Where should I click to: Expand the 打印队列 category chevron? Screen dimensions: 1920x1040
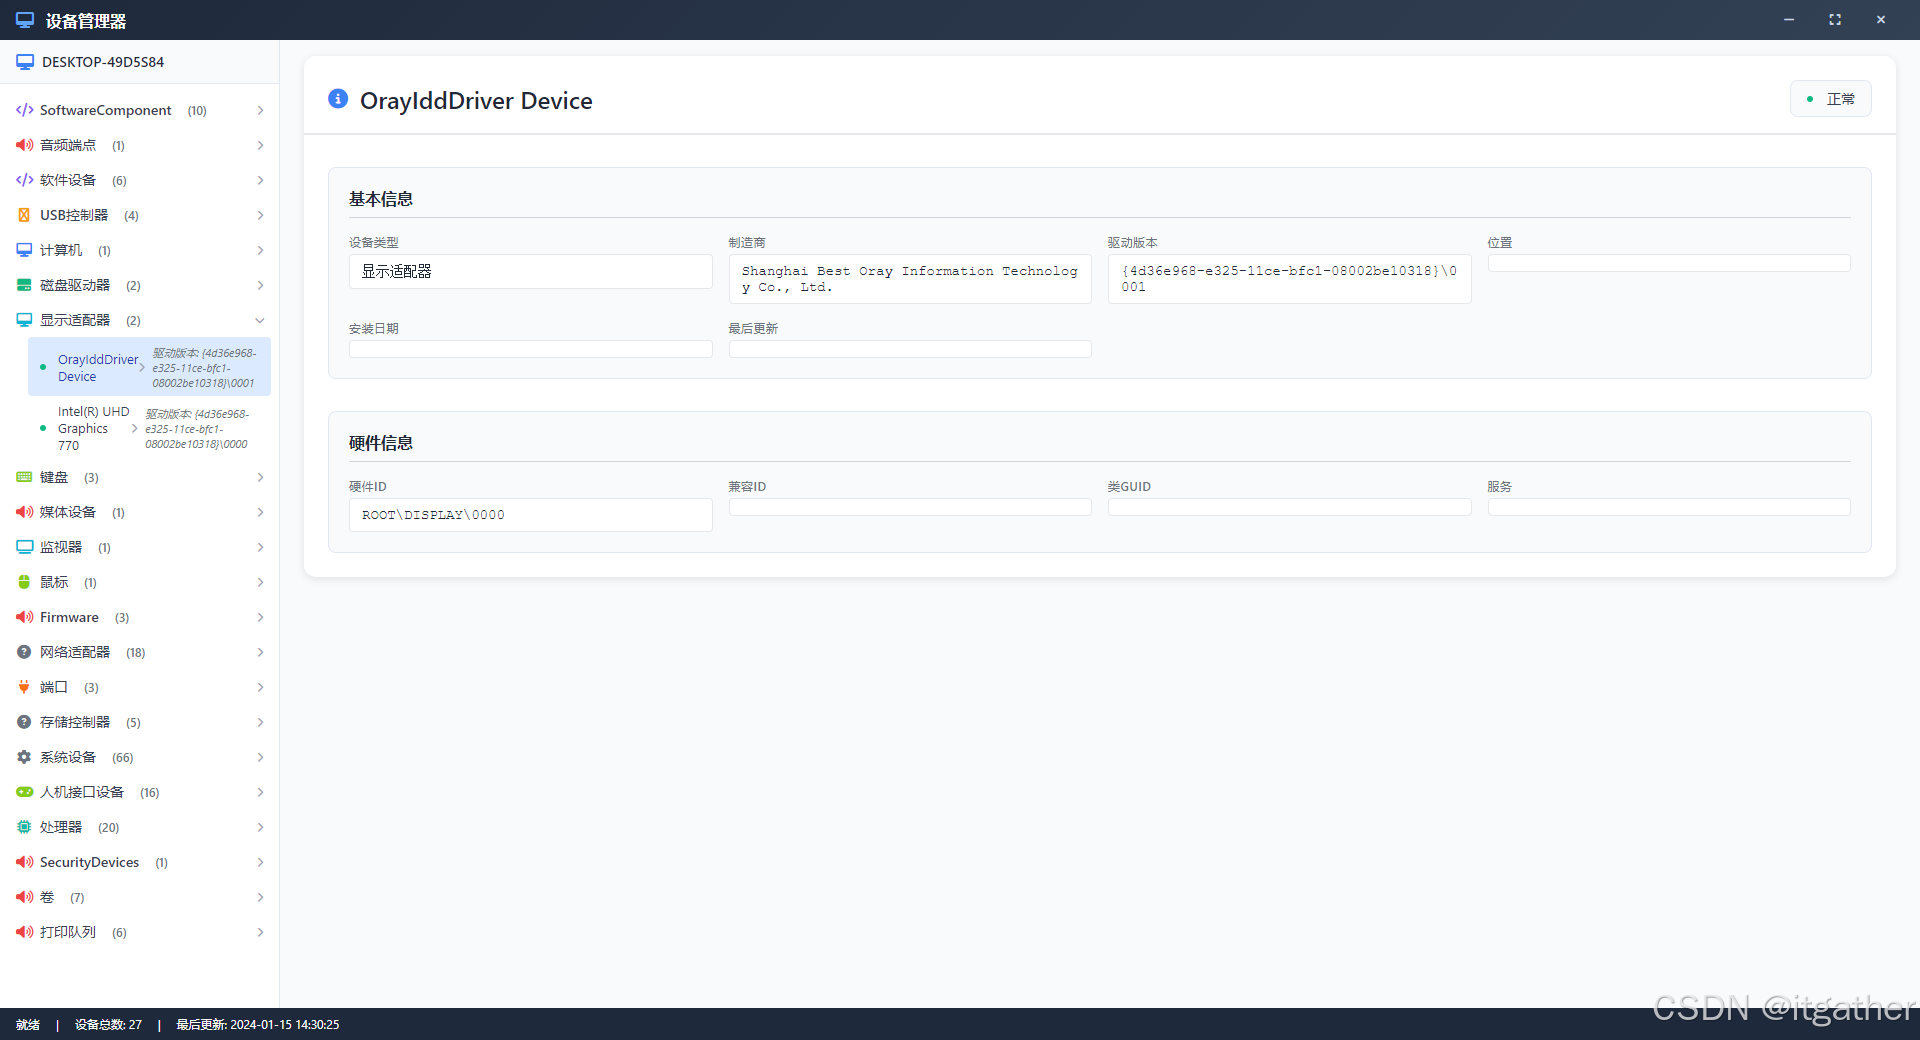tap(260, 932)
